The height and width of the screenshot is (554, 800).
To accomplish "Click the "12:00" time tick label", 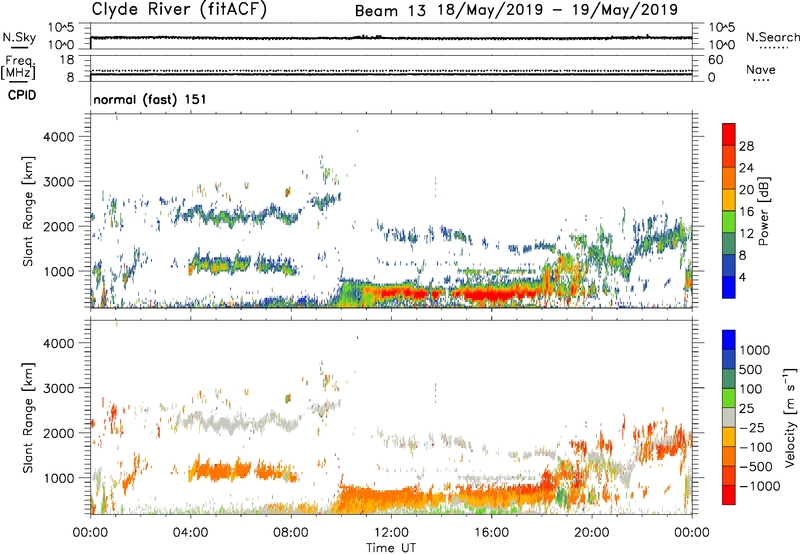I will coord(391,533).
